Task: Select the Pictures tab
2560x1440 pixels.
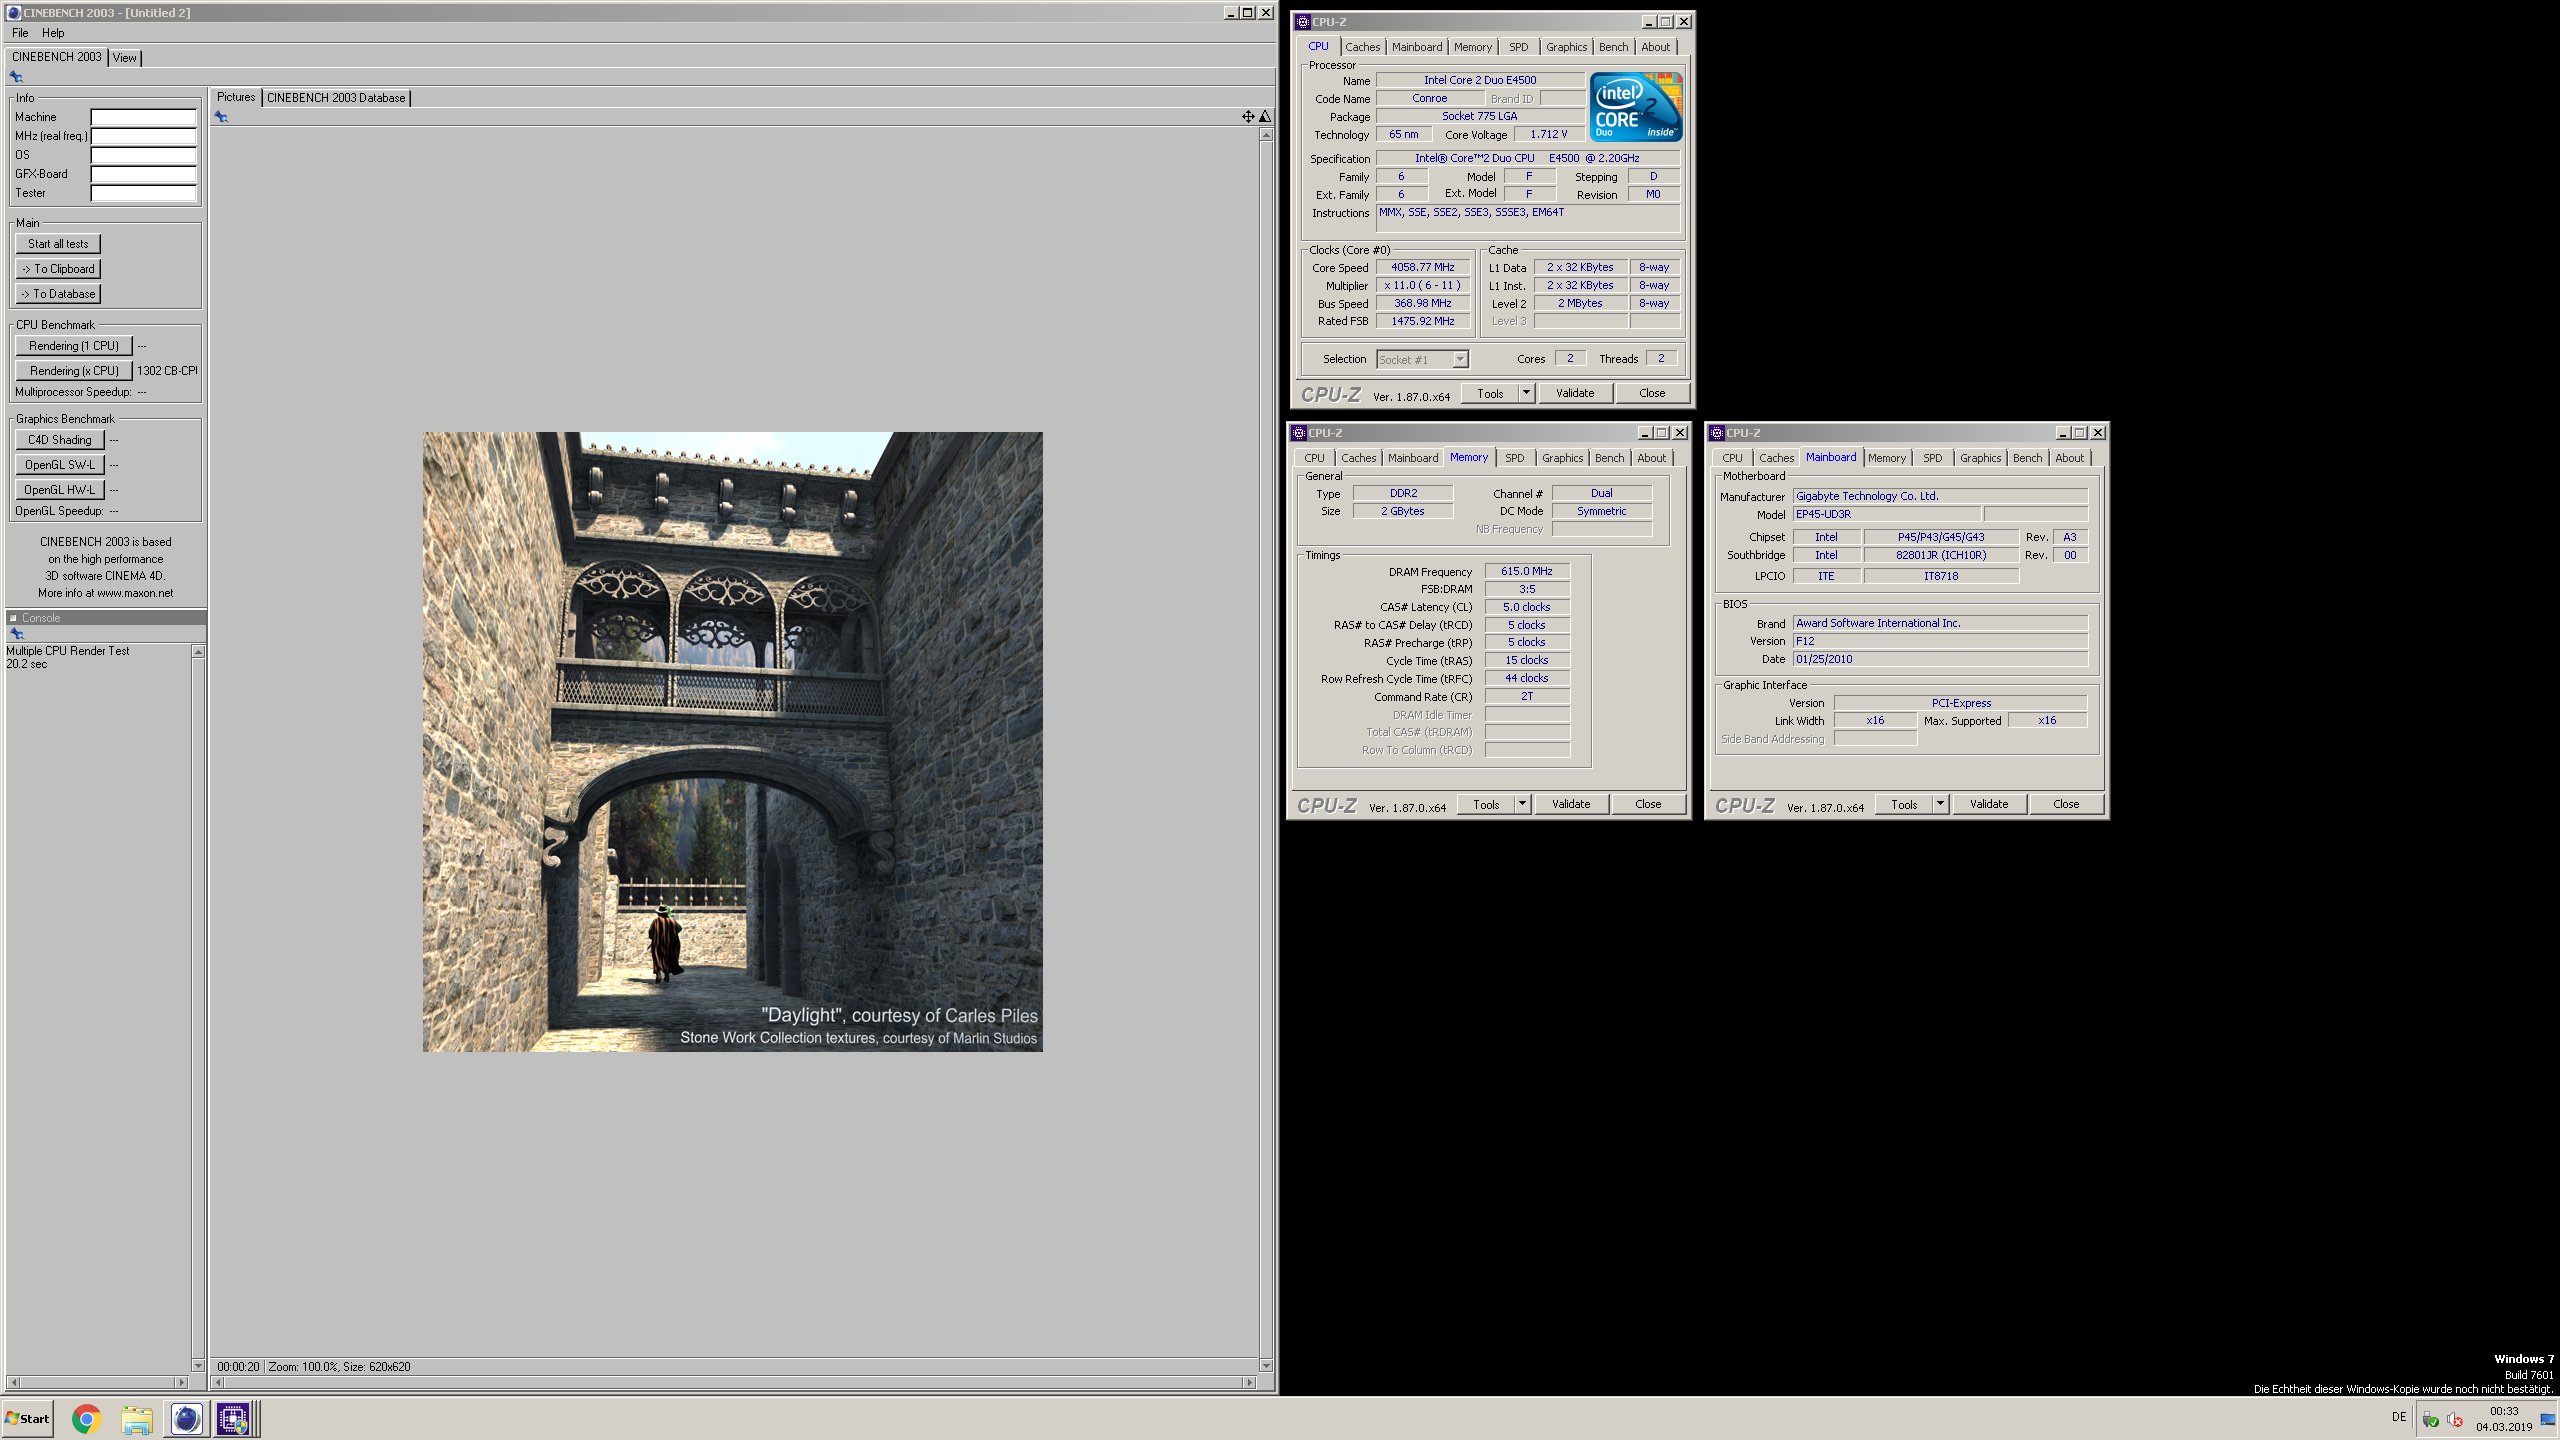Action: [x=236, y=97]
